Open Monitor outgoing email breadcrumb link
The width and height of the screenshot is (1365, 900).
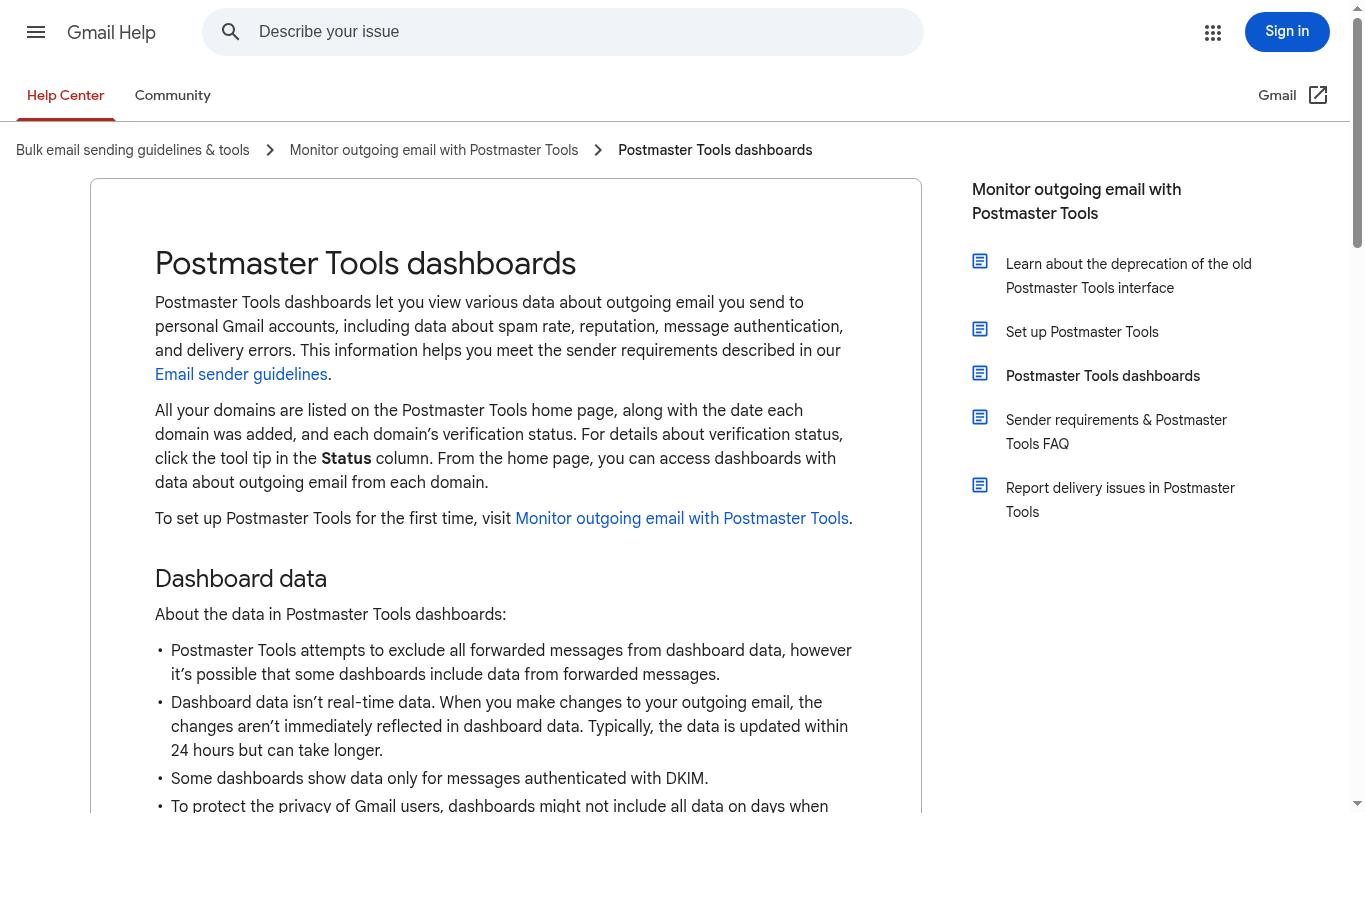[x=434, y=150]
